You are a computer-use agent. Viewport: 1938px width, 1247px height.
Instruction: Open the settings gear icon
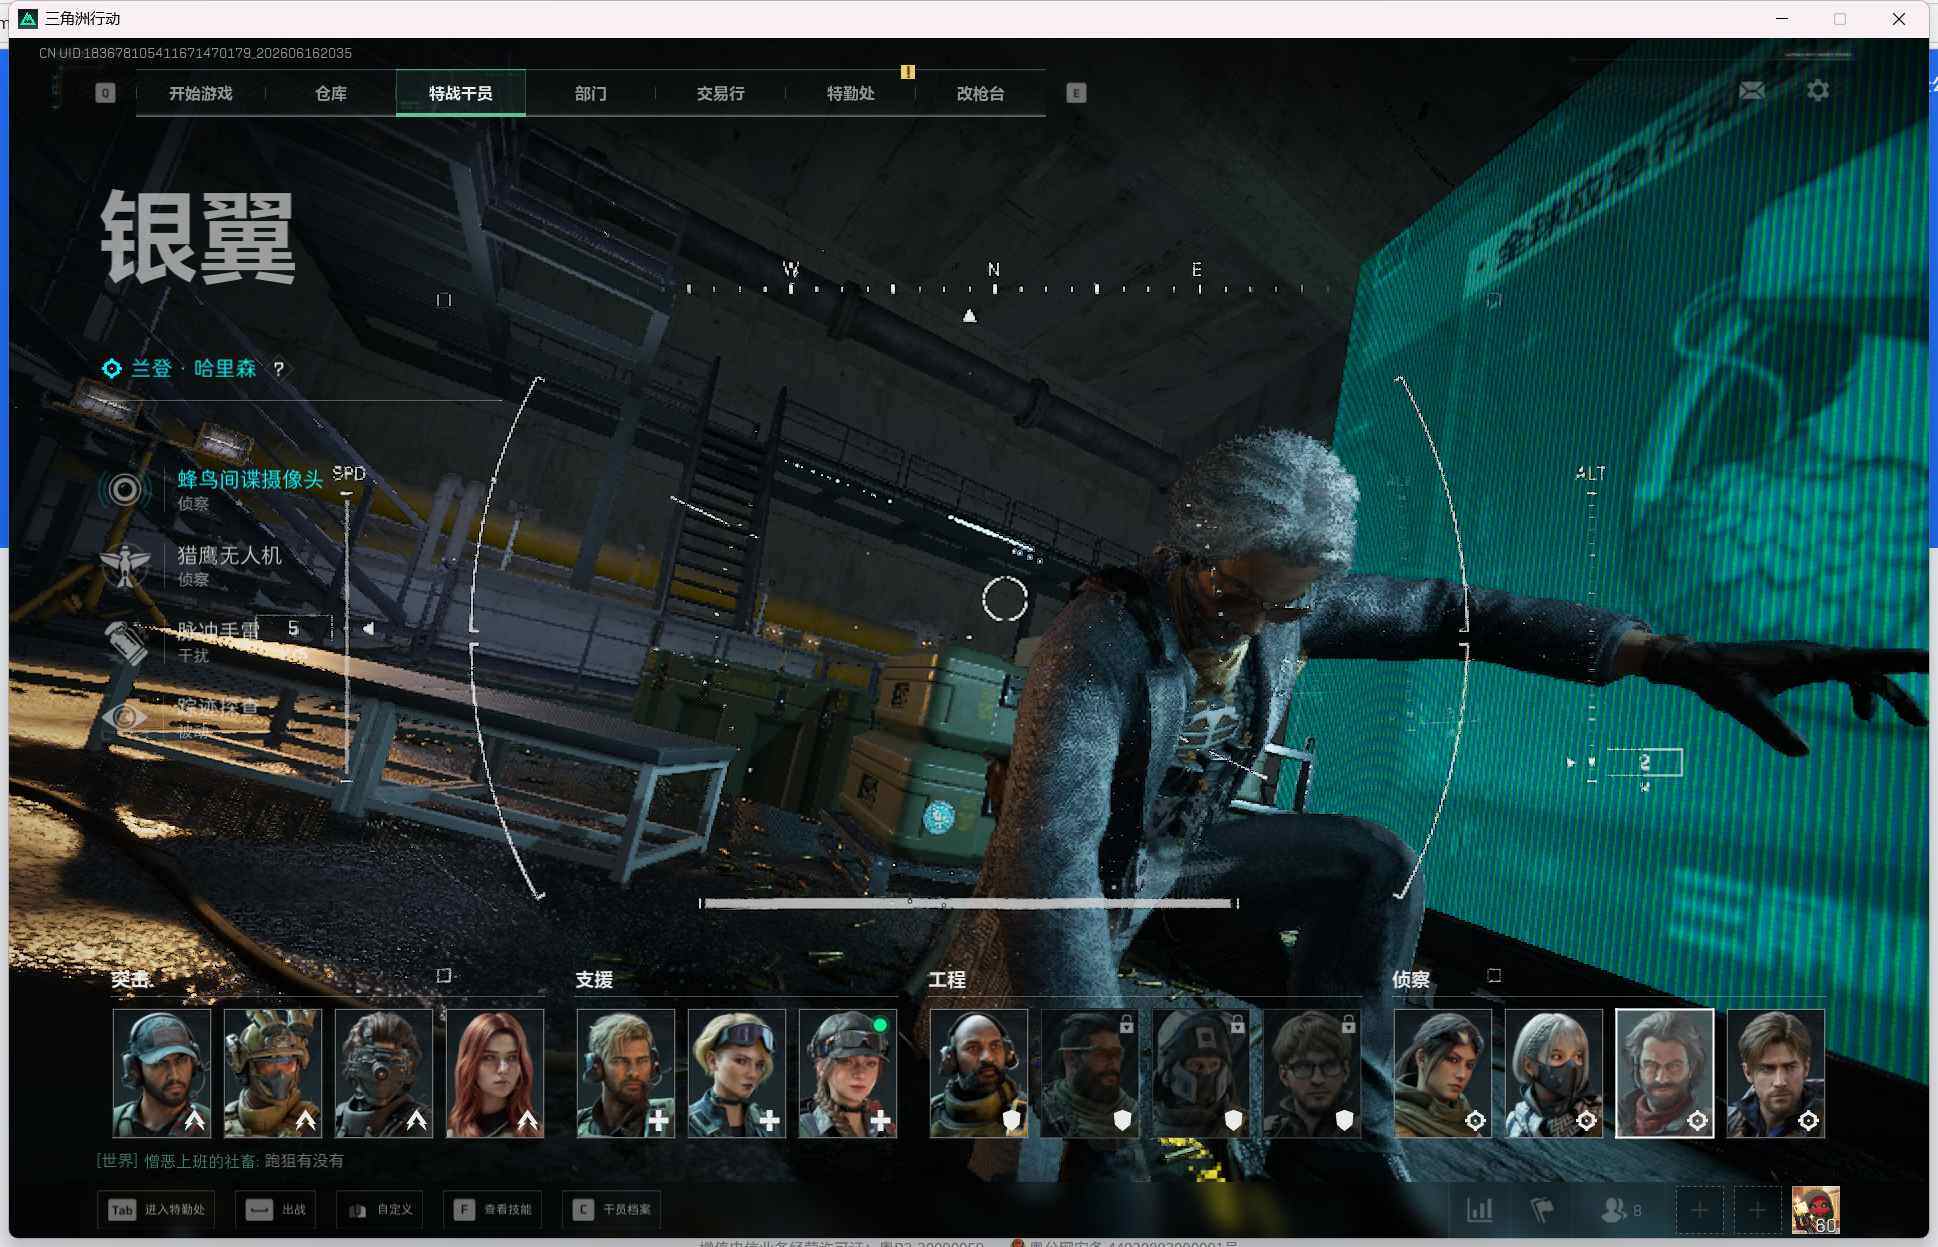coord(1818,90)
